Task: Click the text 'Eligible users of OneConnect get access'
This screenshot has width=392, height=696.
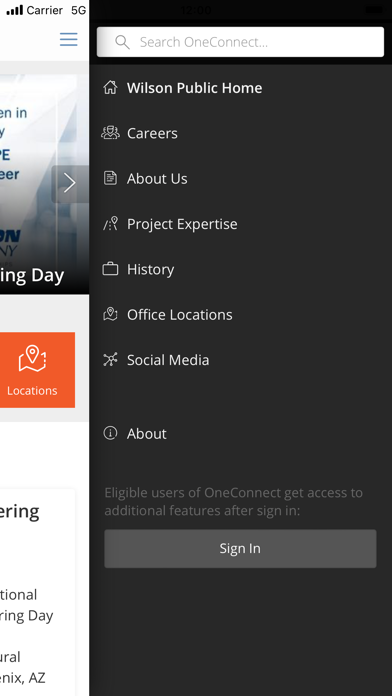Action: 234,493
